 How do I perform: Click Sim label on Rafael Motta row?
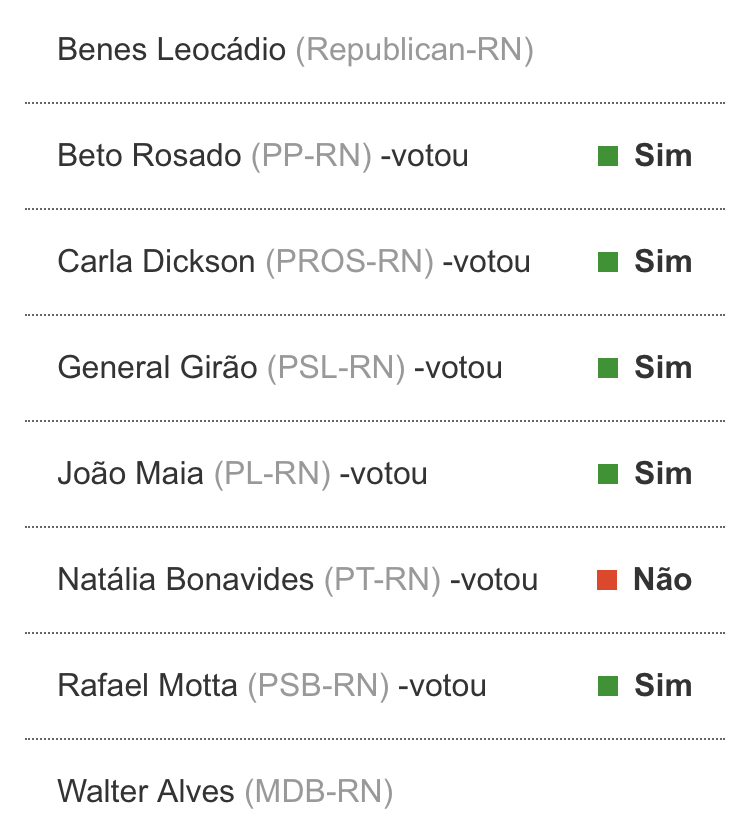(663, 686)
